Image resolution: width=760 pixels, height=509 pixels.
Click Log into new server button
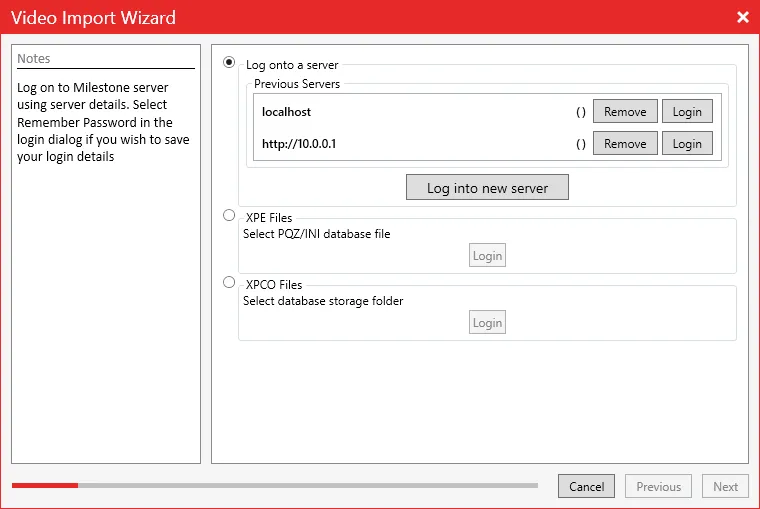pyautogui.click(x=487, y=188)
